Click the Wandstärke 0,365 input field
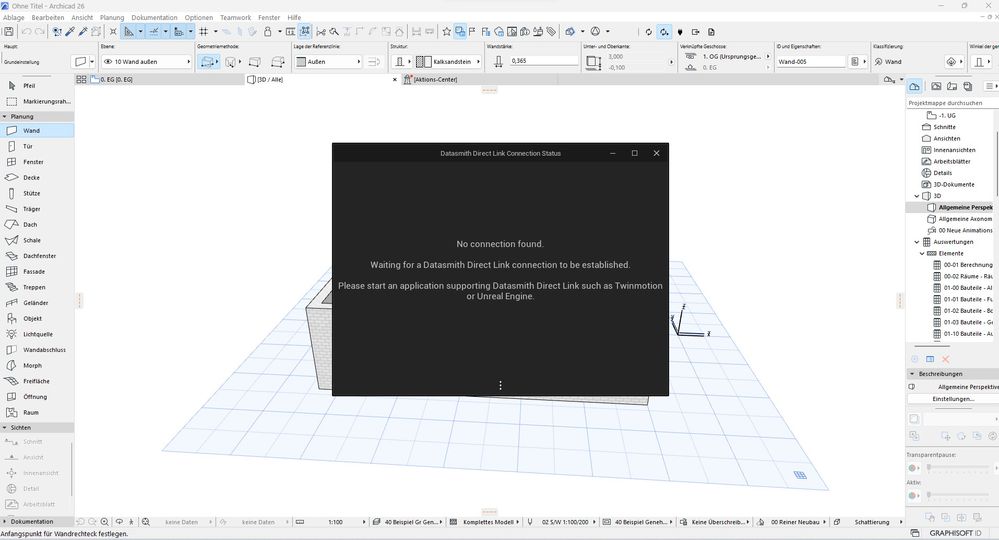The width and height of the screenshot is (999, 540). tap(543, 61)
